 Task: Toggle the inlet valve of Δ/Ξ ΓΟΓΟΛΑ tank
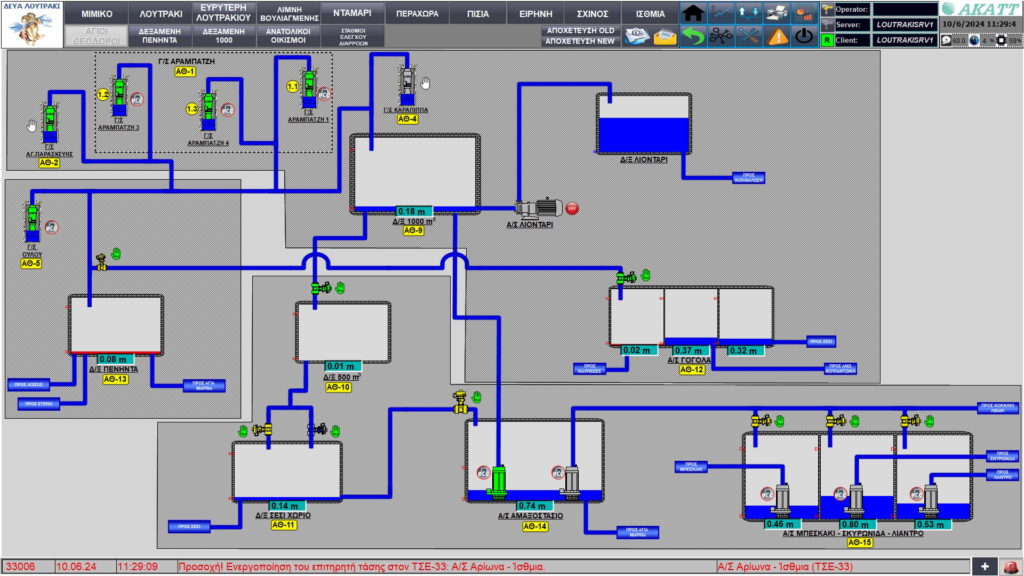[x=625, y=278]
